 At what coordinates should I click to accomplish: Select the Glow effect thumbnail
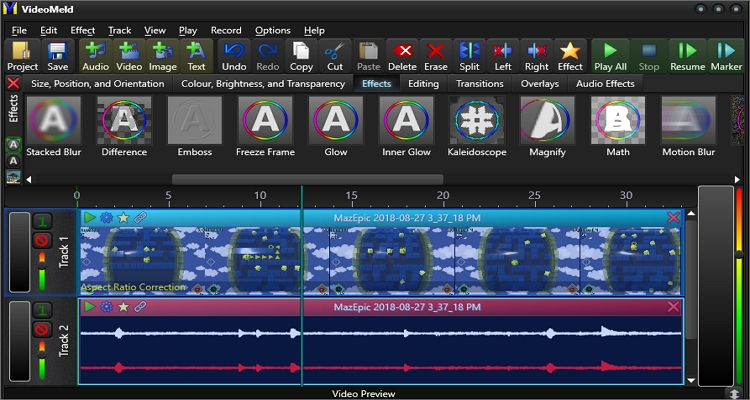point(336,121)
